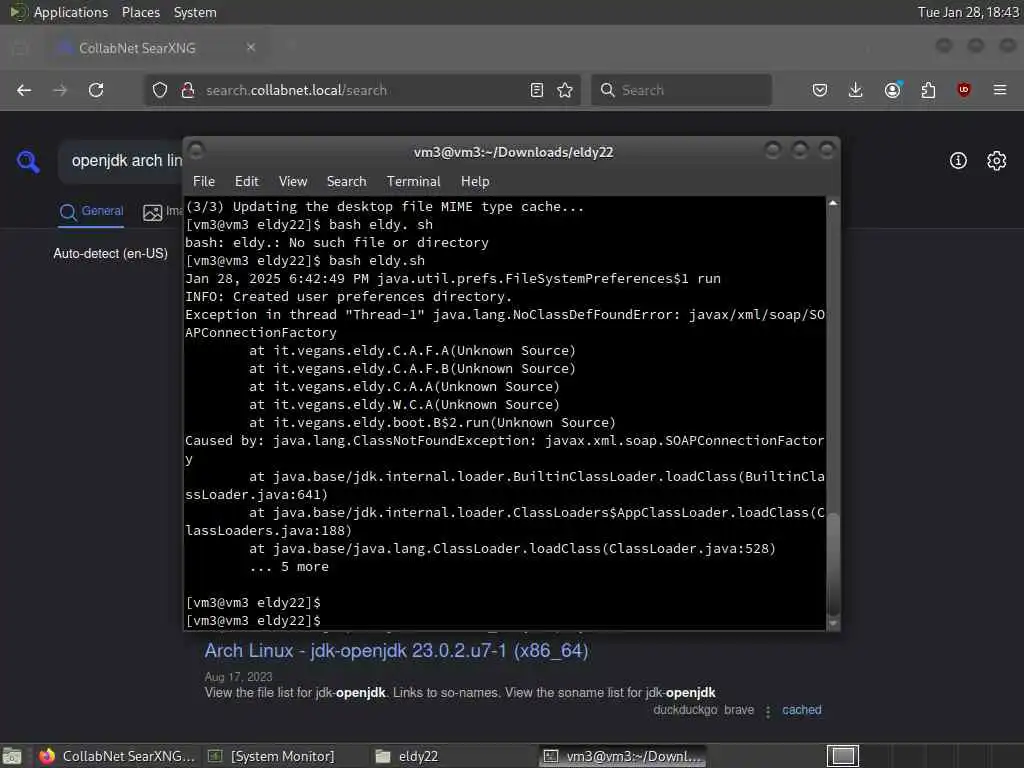Select the General search category tab
Screen dimensions: 1024x768
[91, 212]
